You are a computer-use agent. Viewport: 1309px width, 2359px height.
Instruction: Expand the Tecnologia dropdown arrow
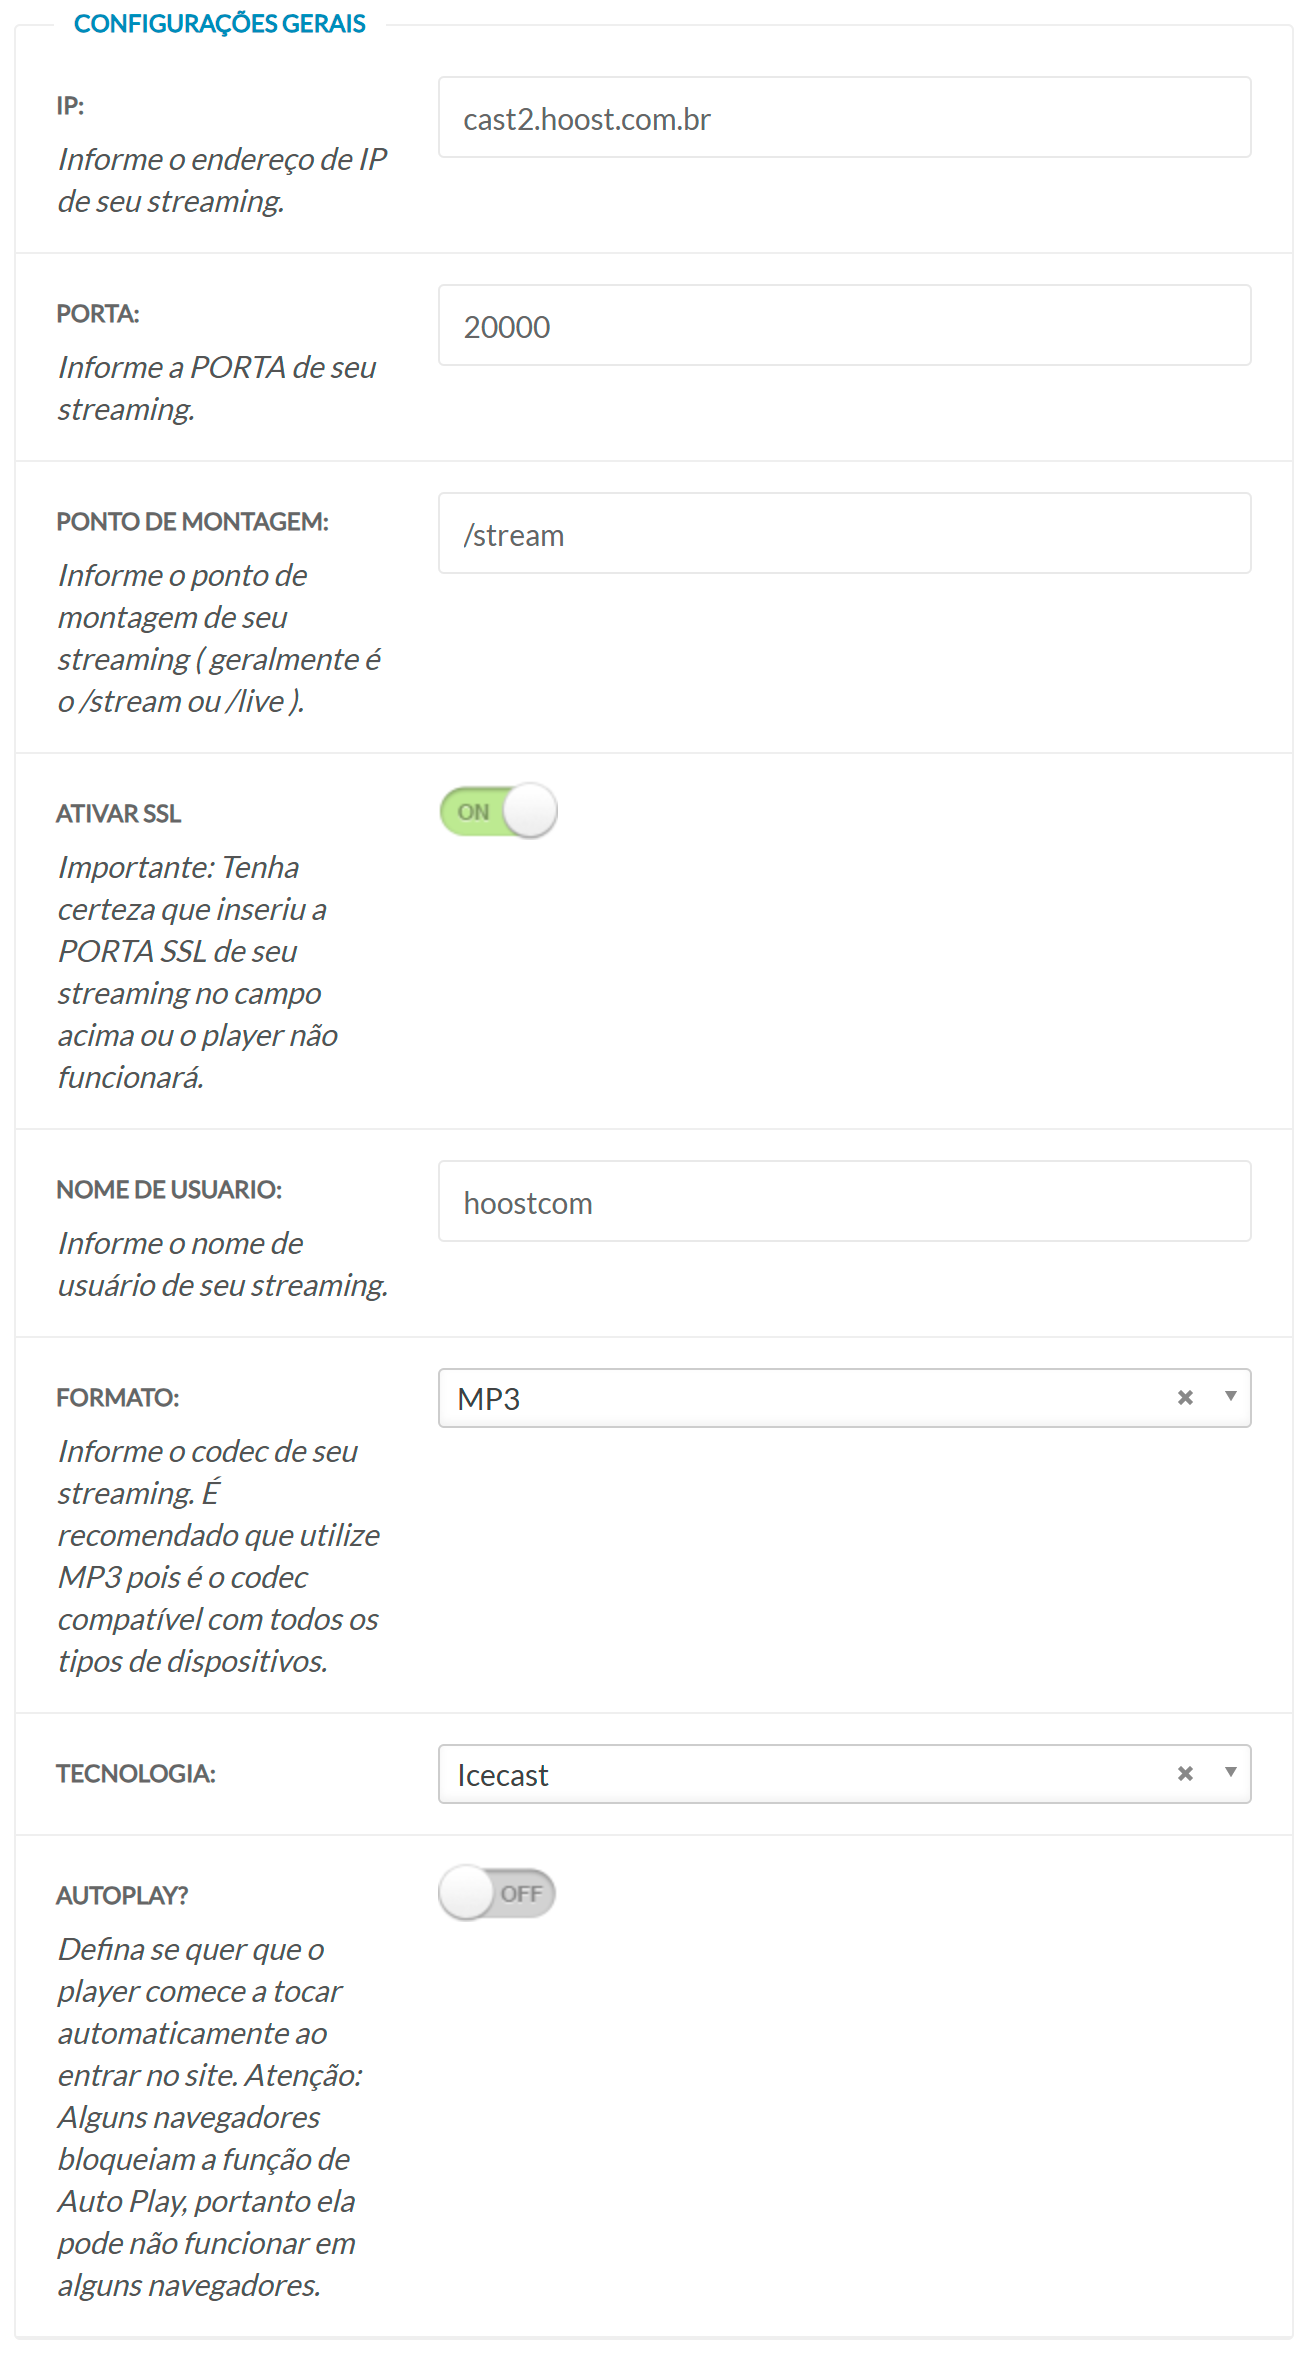pos(1231,1773)
